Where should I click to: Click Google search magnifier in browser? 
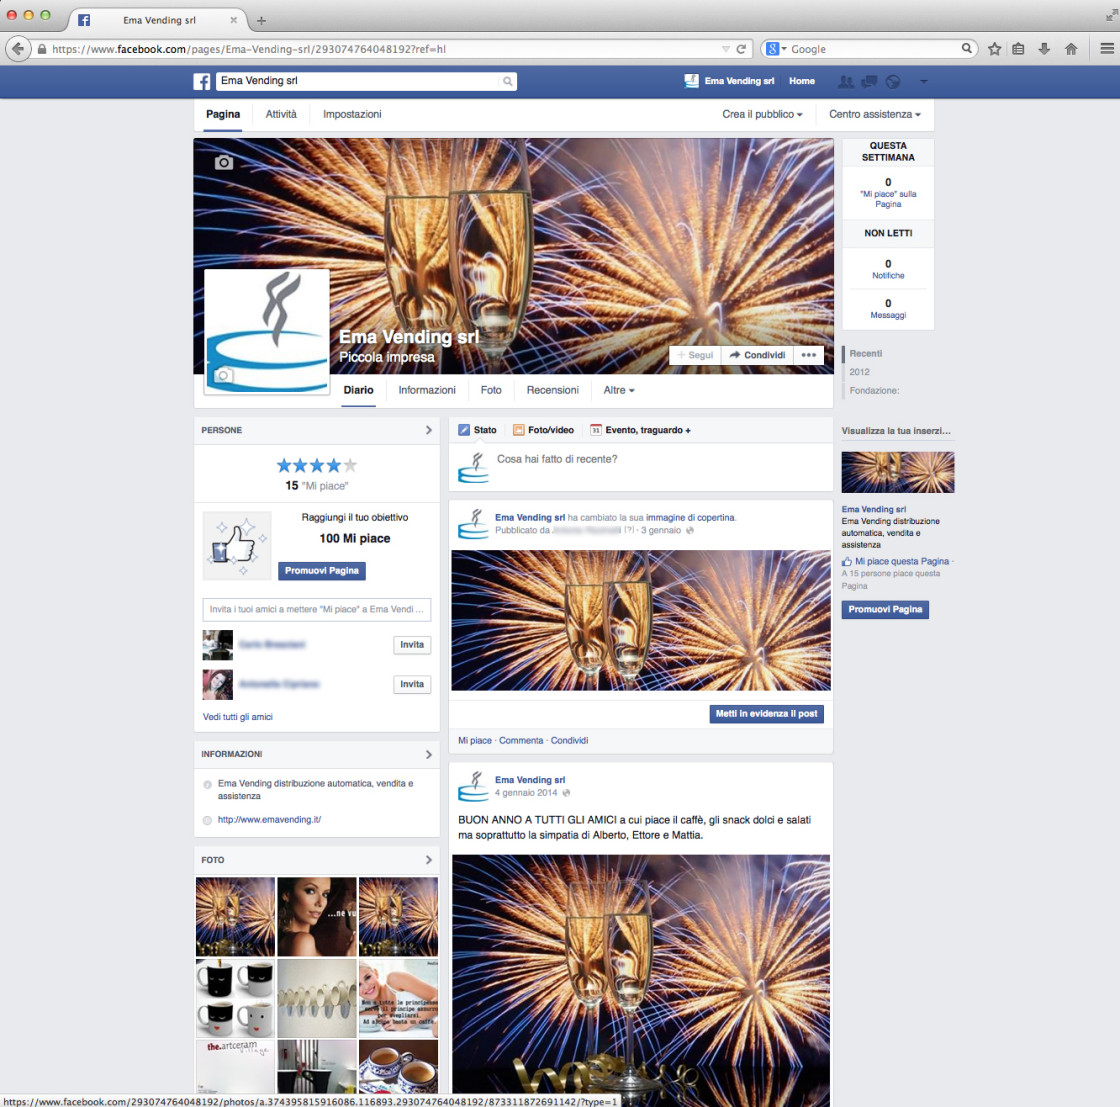[966, 49]
